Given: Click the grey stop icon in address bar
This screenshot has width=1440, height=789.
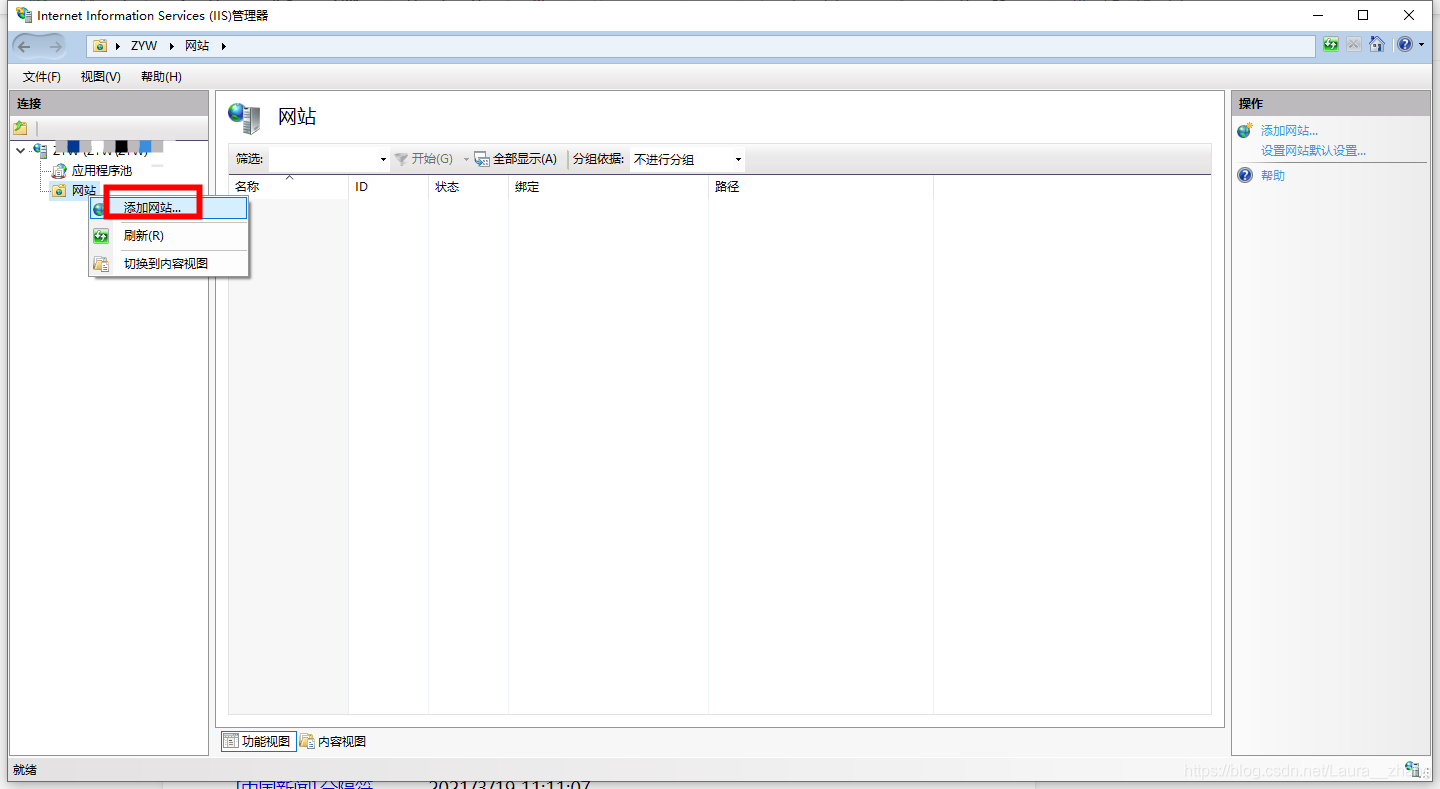Looking at the screenshot, I should pos(1353,45).
